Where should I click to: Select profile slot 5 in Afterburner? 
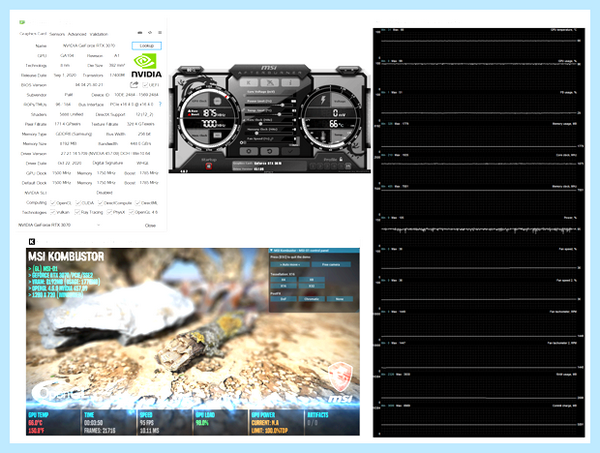pos(341,166)
